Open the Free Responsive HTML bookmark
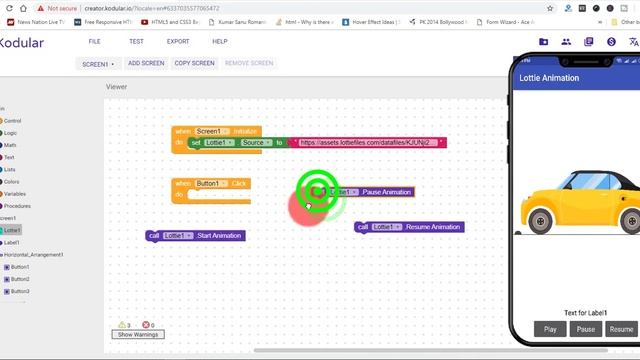The height and width of the screenshot is (360, 640). pyautogui.click(x=103, y=22)
